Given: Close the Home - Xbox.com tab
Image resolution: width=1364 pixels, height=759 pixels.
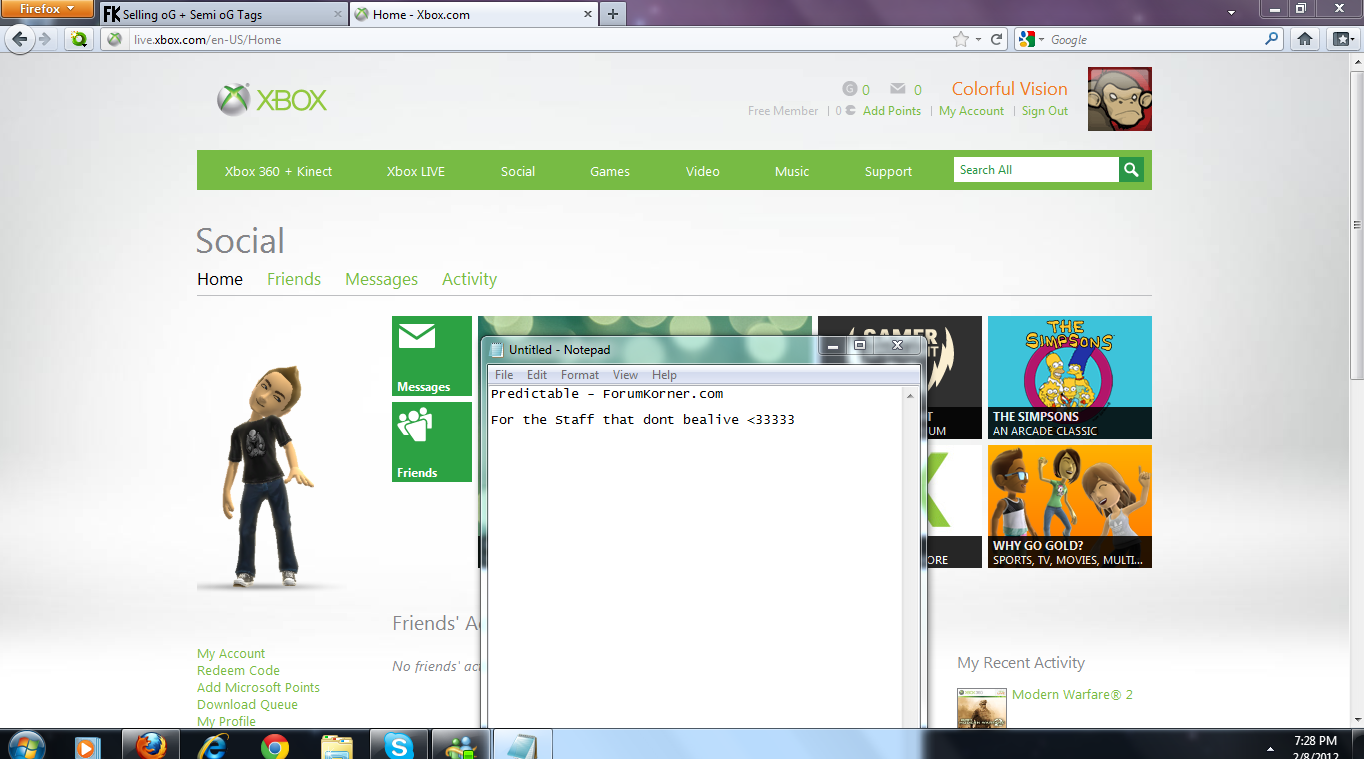Looking at the screenshot, I should (x=587, y=14).
